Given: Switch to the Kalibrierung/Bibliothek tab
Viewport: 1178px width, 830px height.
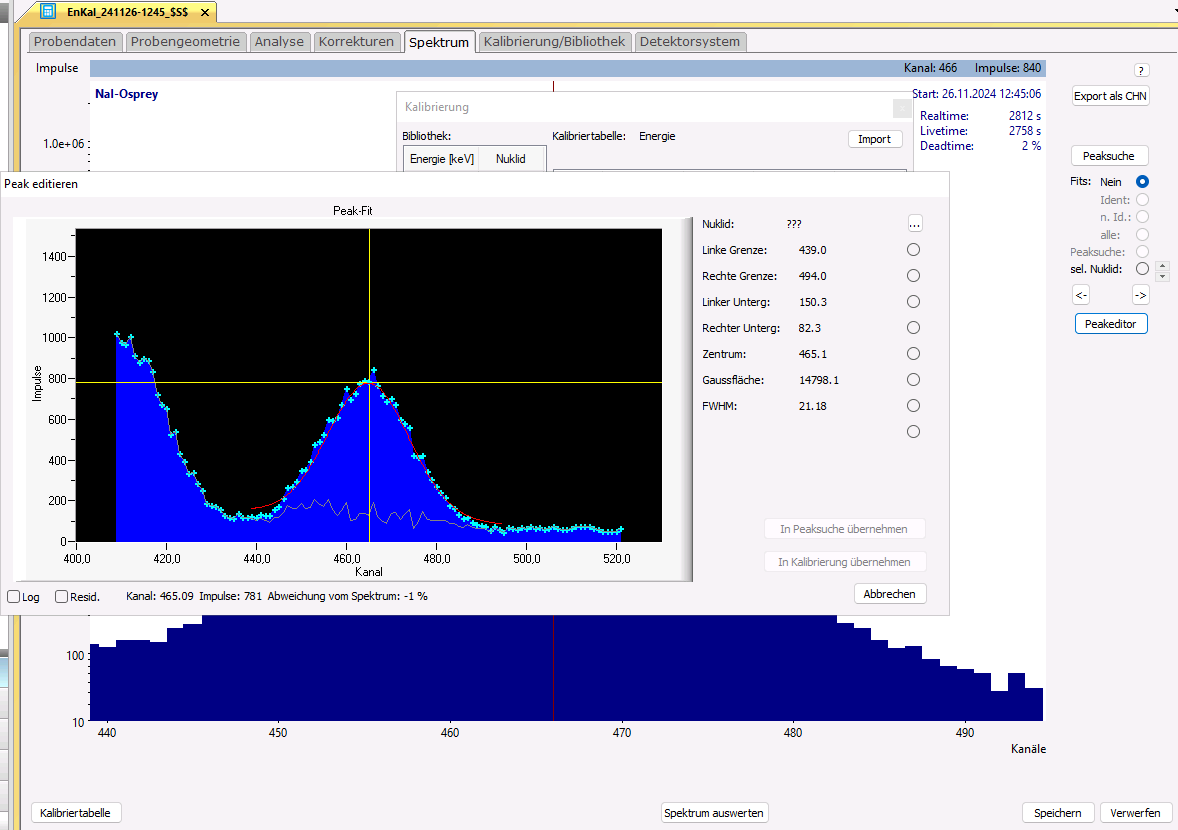Looking at the screenshot, I should (554, 42).
